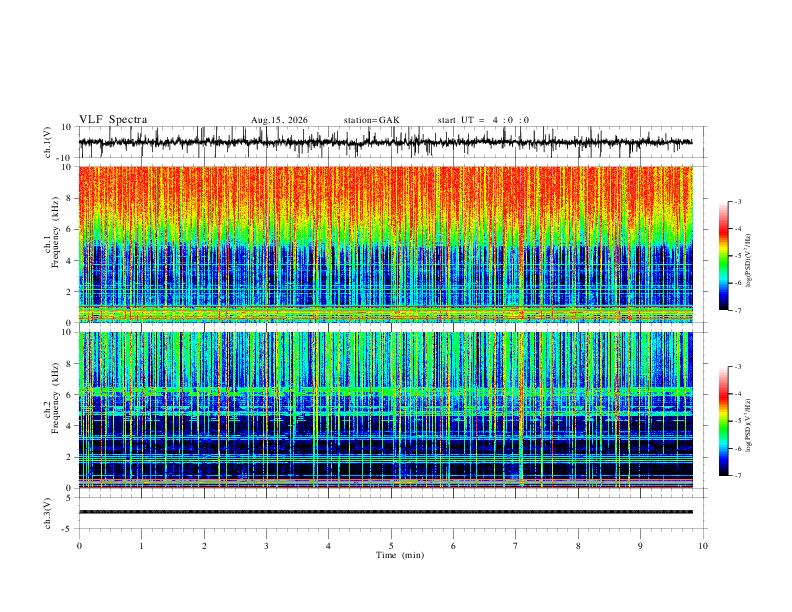Click the ch.1 upper color bar
Viewport: 792px width, 612px height.
(x=723, y=256)
